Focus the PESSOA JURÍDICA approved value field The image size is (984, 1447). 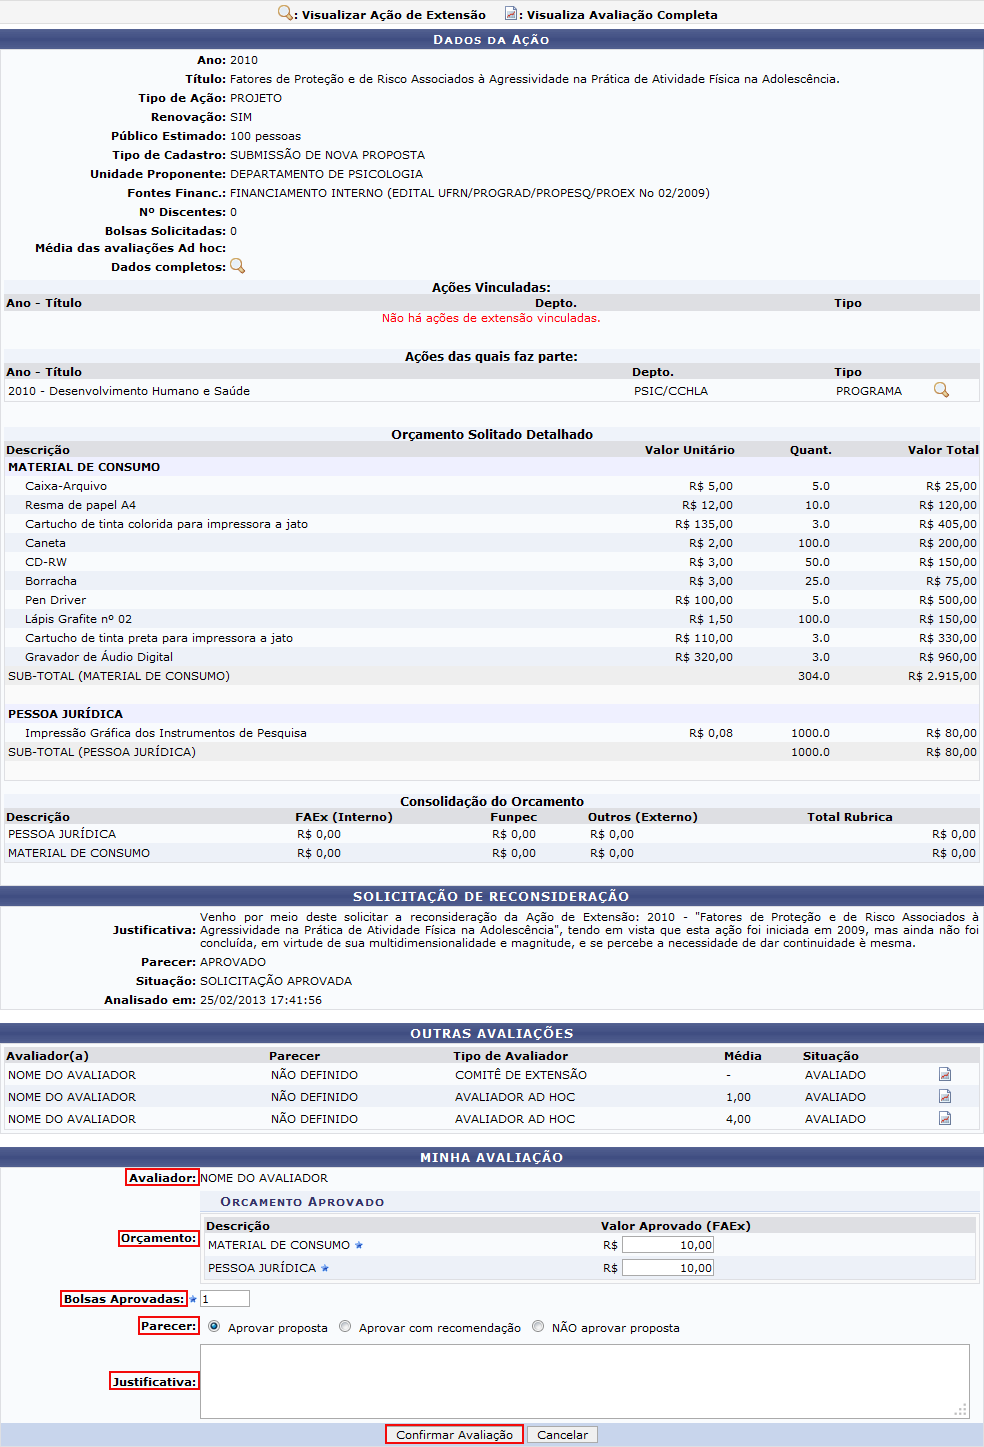[x=667, y=1268]
